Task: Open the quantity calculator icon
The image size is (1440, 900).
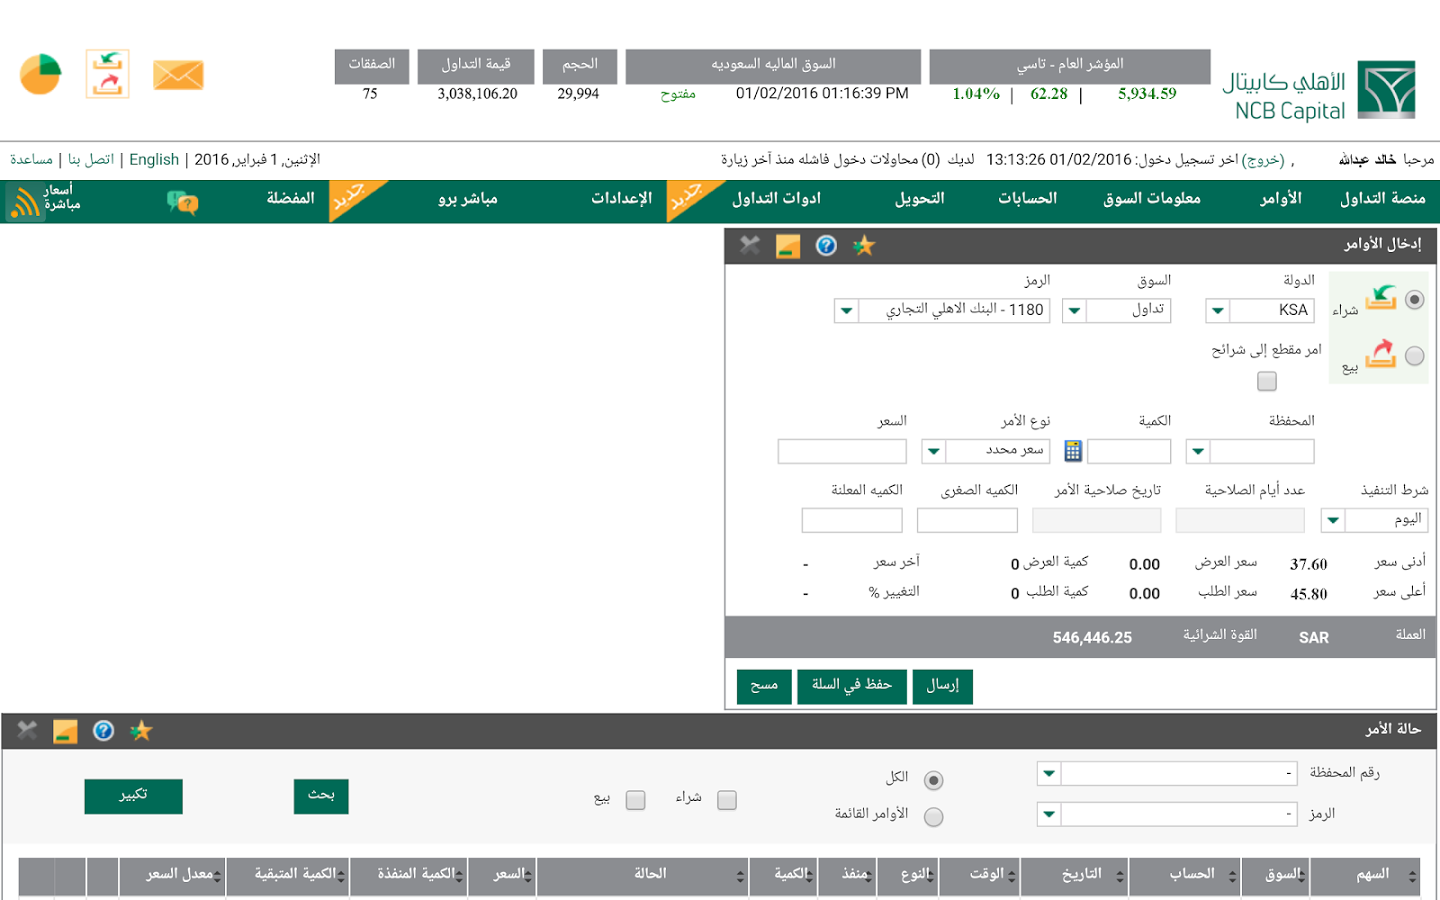Action: 1073,451
